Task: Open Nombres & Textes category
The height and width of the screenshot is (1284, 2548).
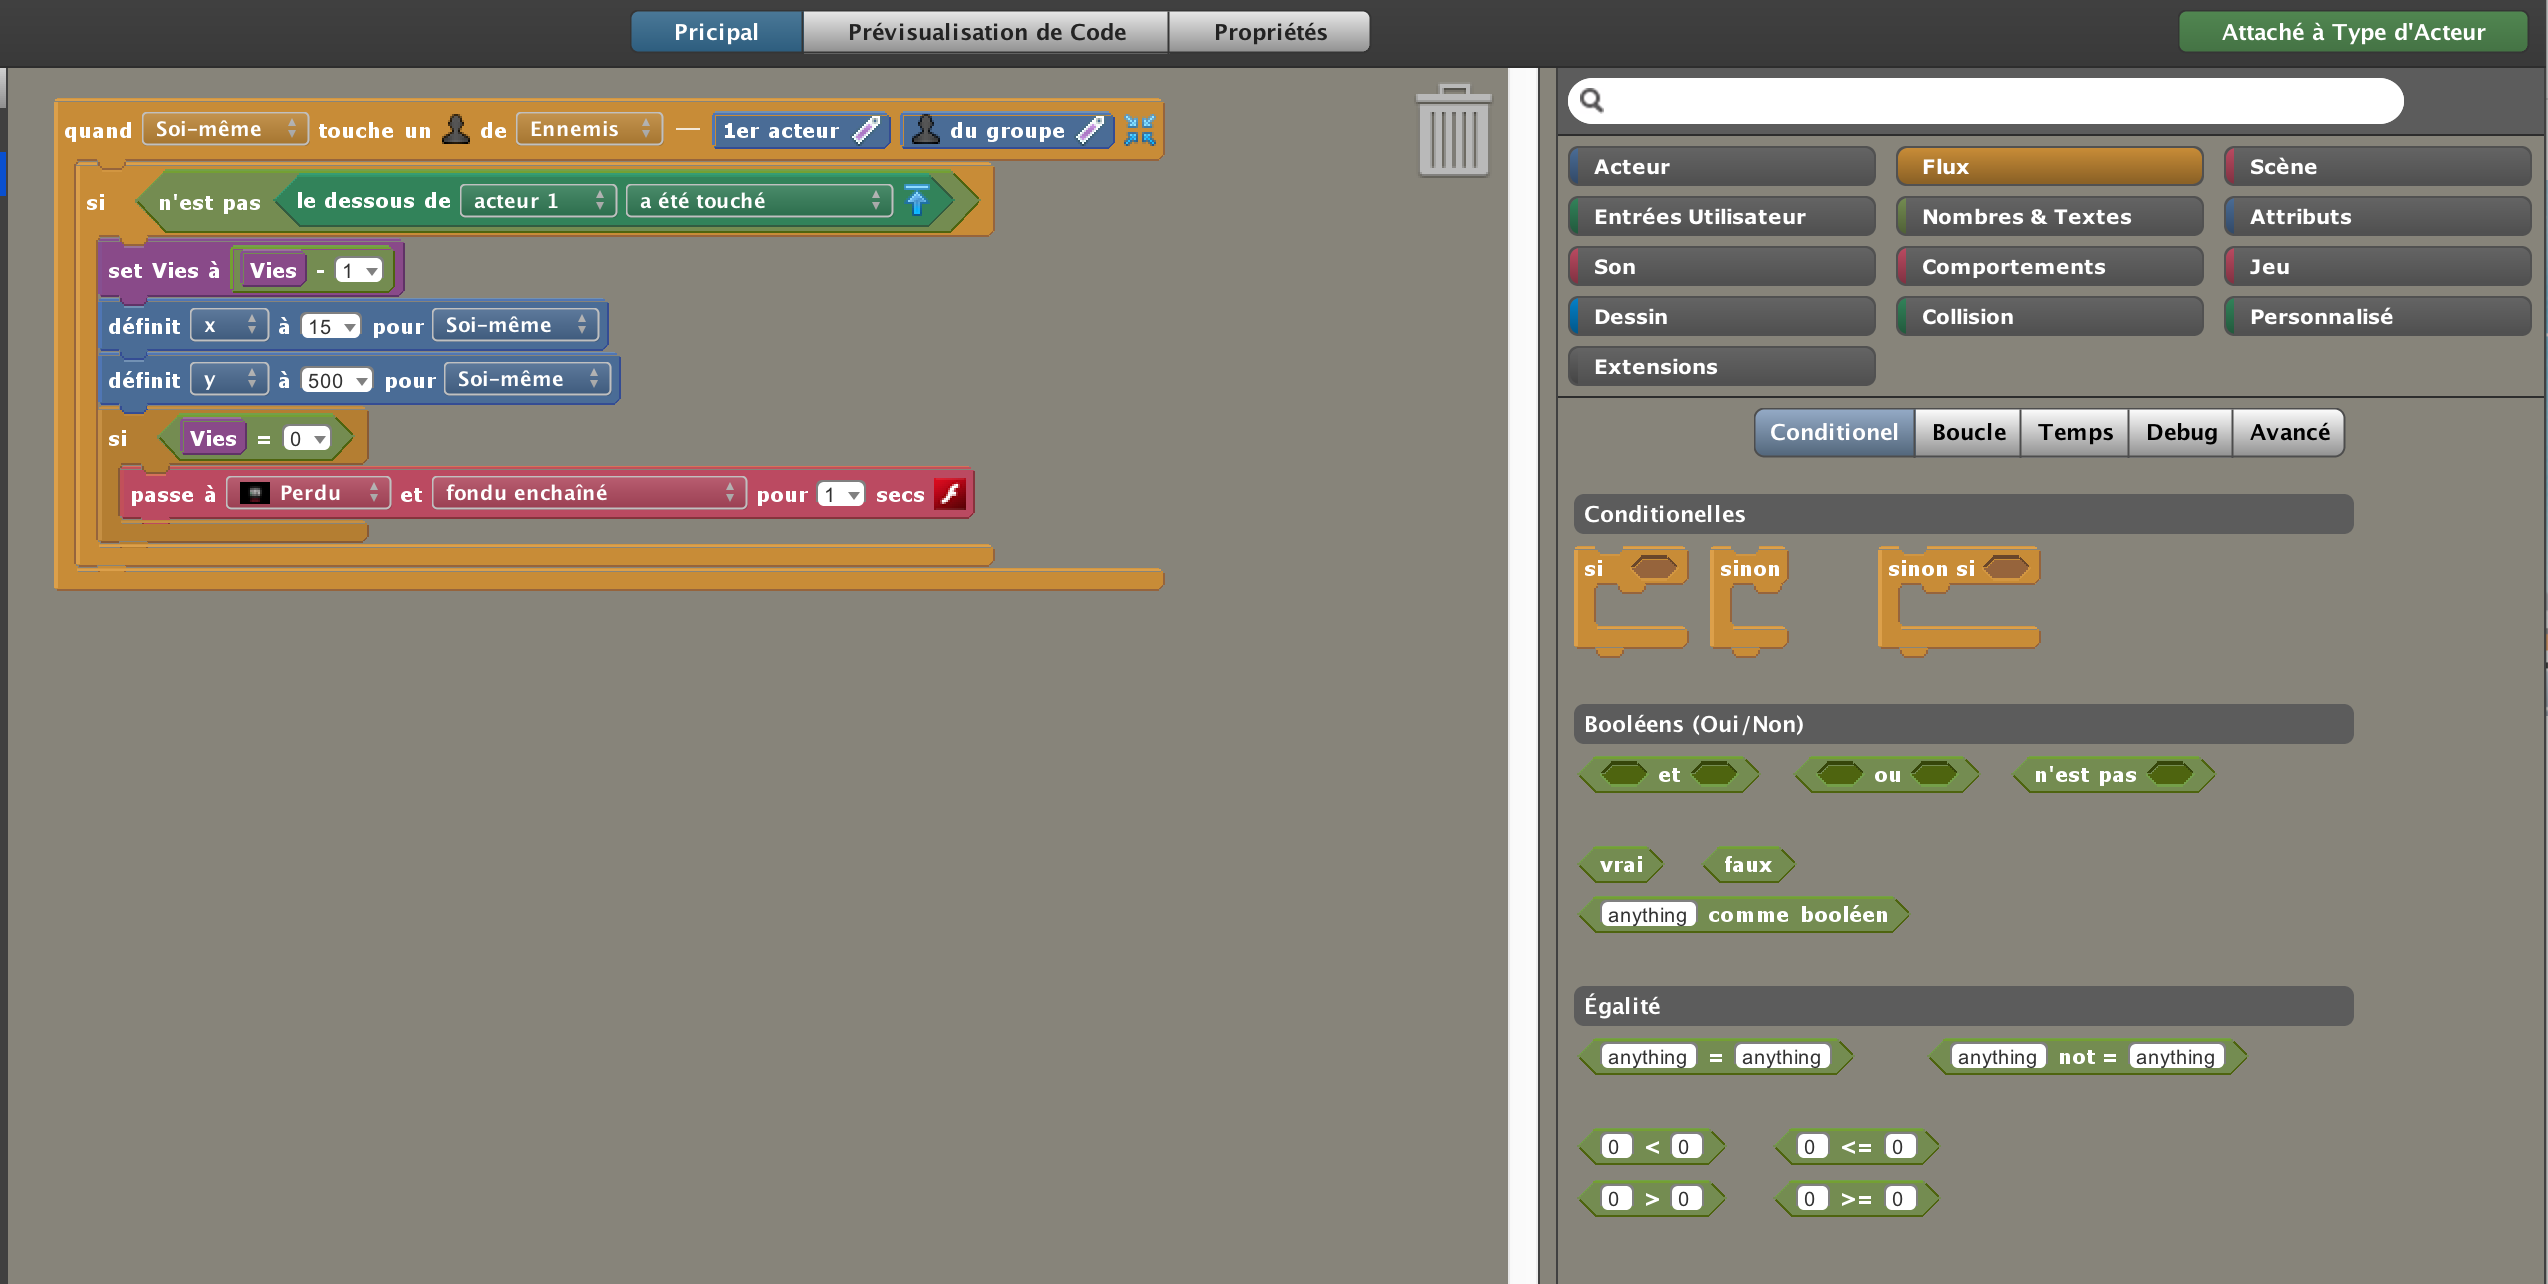Action: (x=2050, y=217)
